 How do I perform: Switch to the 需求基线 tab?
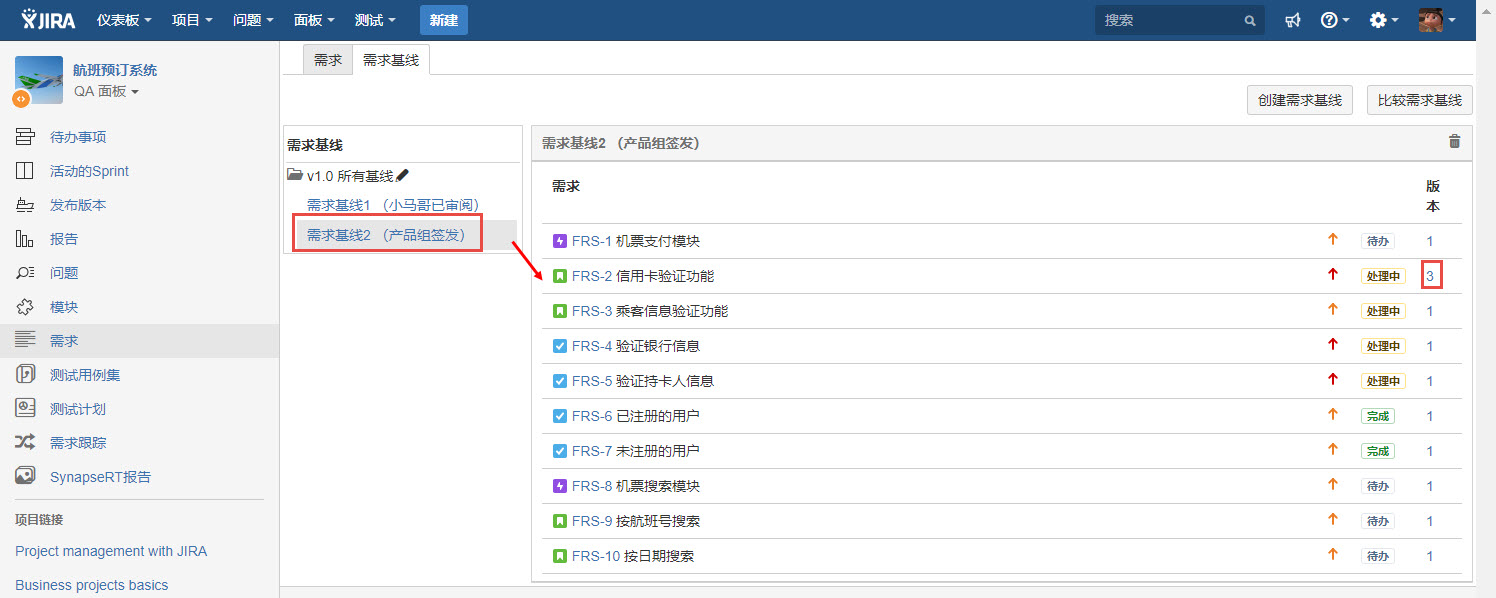(391, 60)
